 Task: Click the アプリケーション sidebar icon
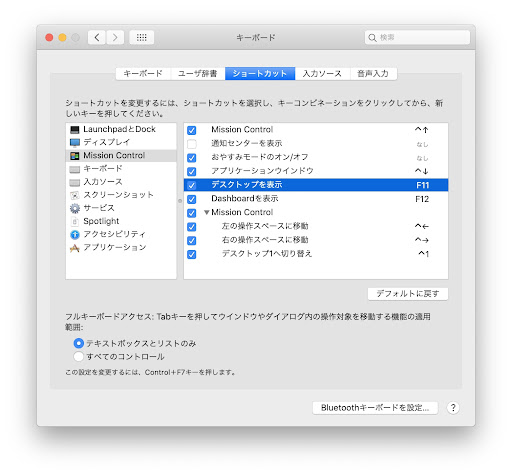tap(75, 248)
